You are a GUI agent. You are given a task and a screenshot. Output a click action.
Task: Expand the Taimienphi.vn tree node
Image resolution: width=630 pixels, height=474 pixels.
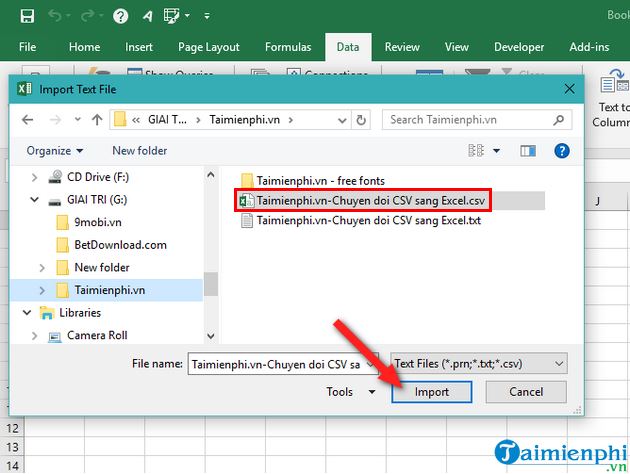[x=42, y=290]
